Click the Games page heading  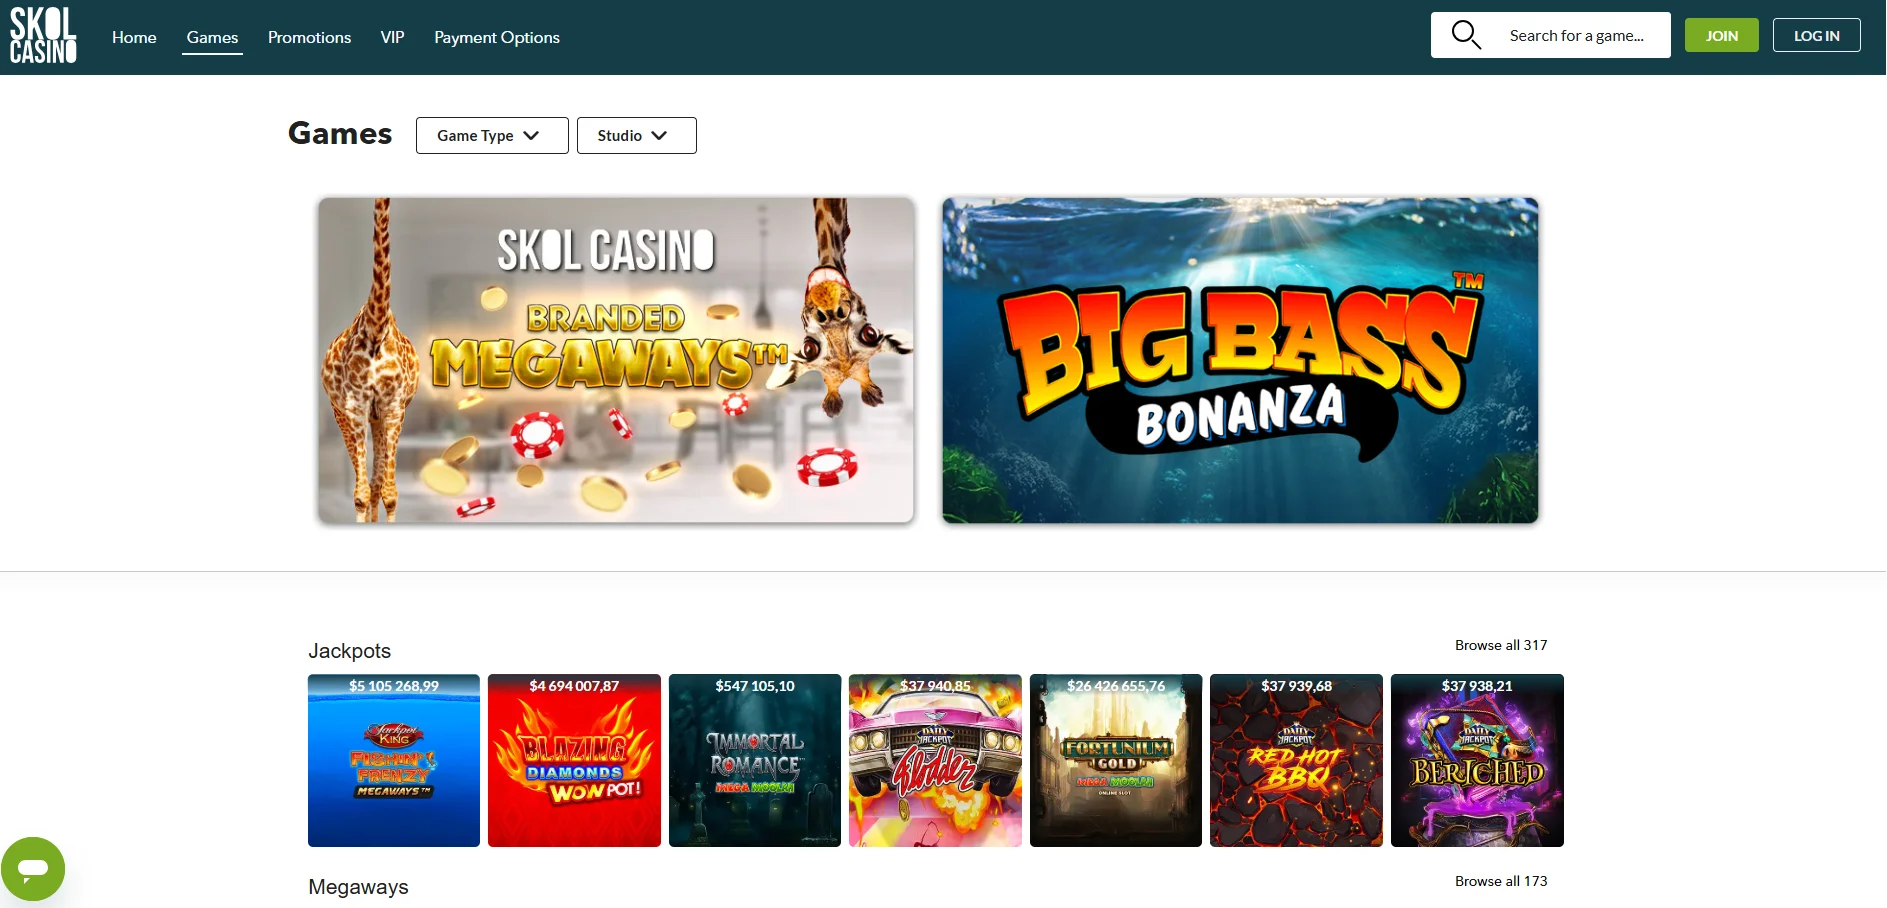pos(340,133)
